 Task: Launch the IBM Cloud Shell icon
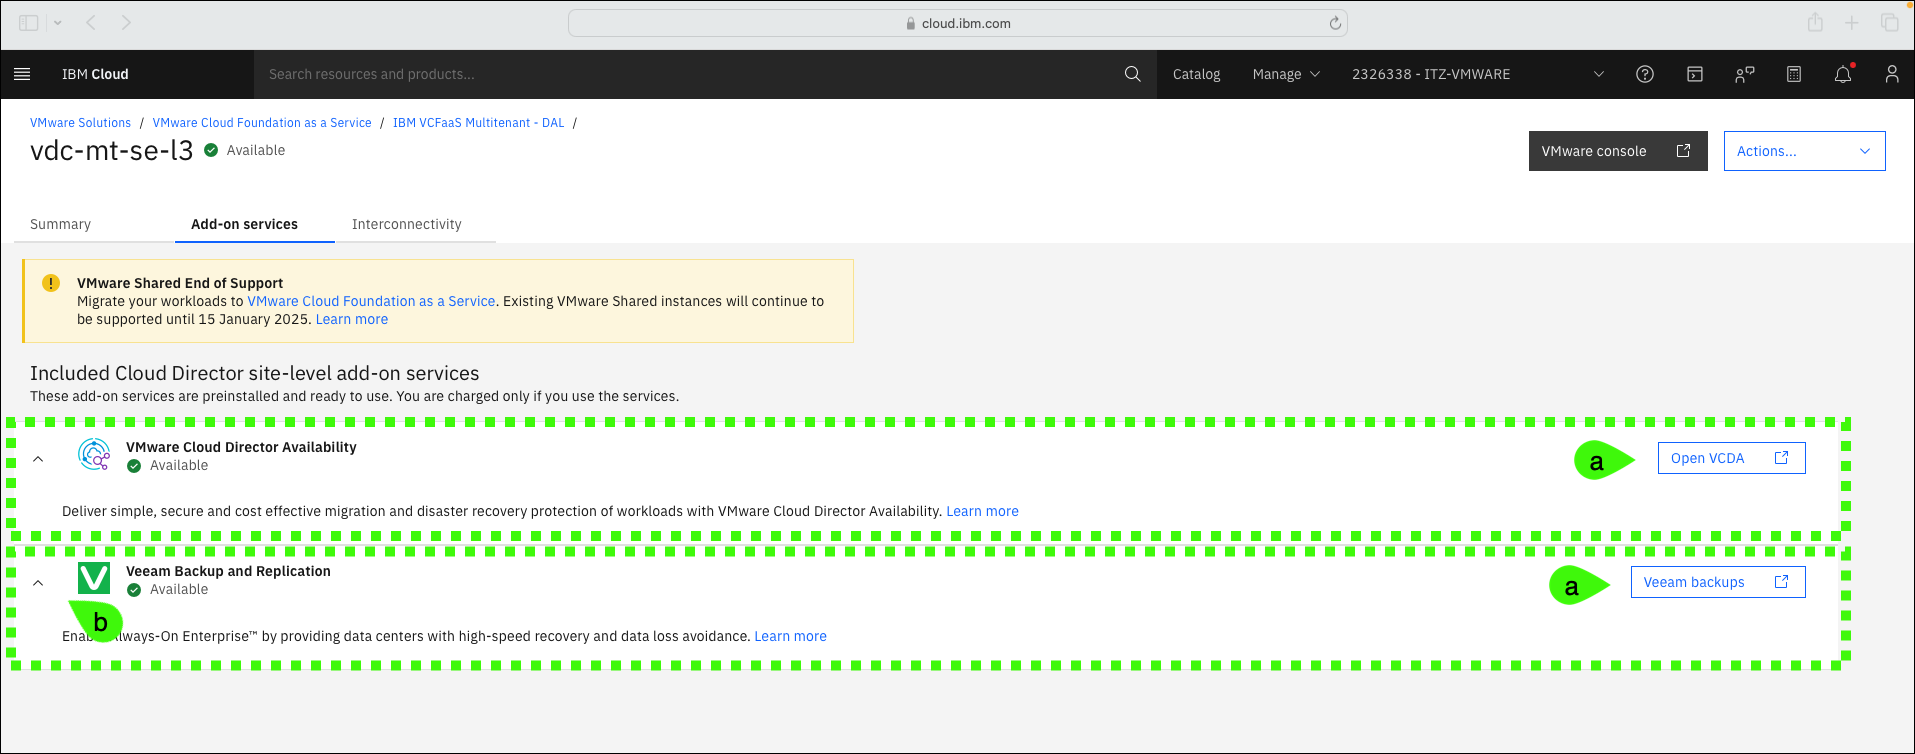(x=1695, y=74)
